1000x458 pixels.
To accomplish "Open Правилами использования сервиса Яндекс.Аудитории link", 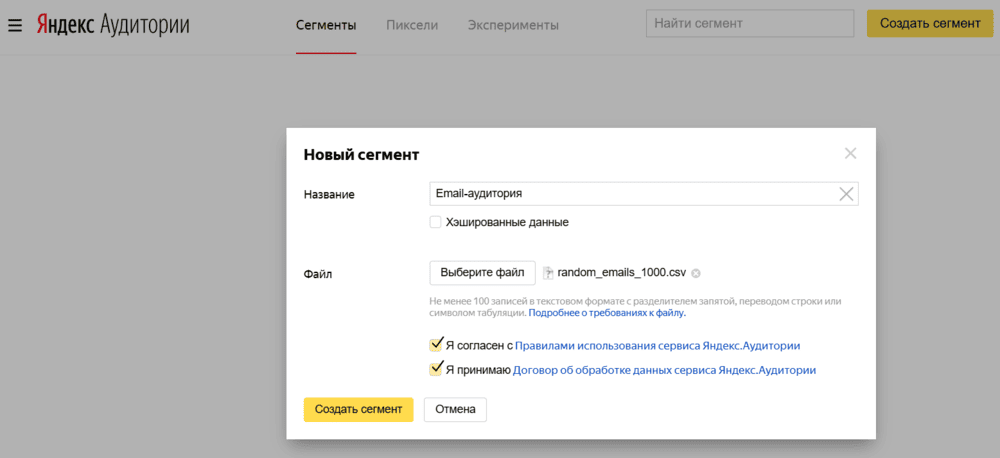I will click(657, 346).
